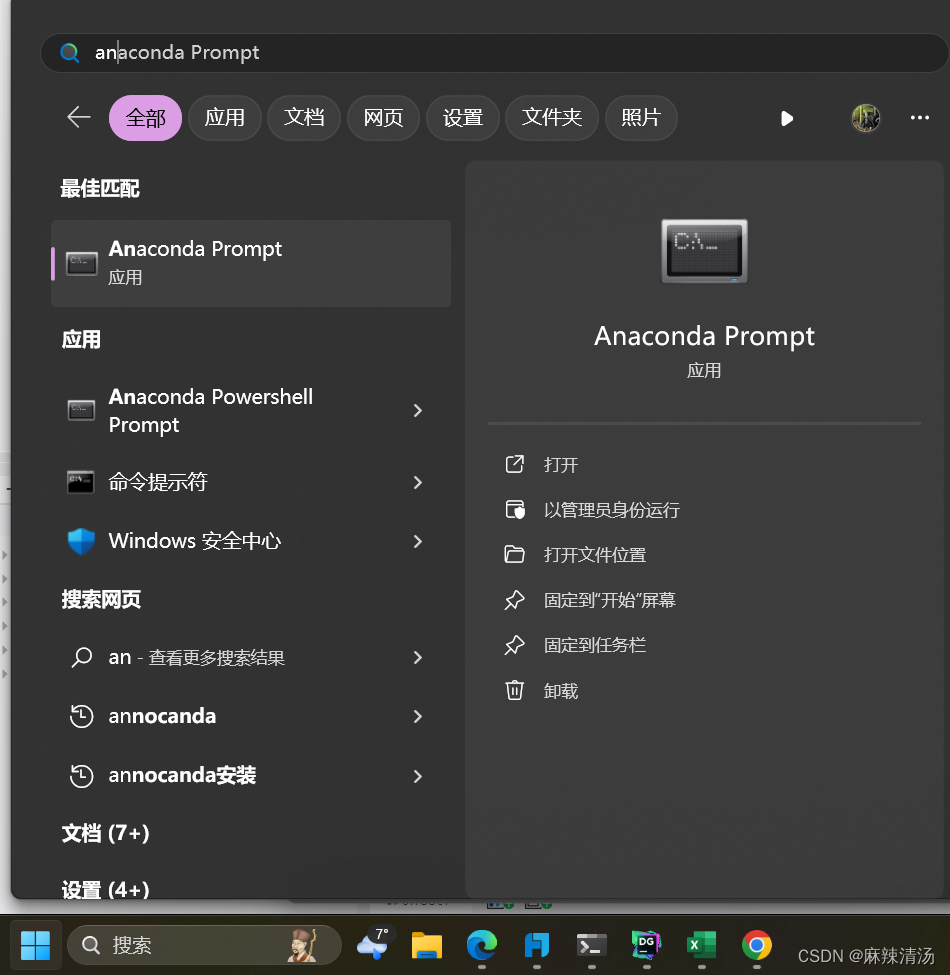Select the Anaconda Prompt best match result
This screenshot has height=975, width=950.
point(251,263)
